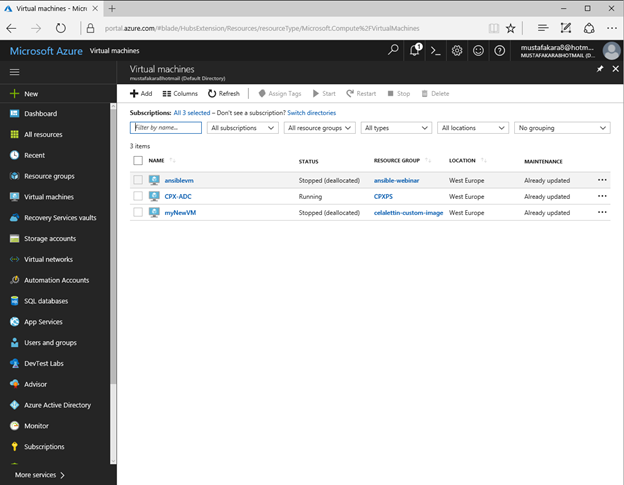This screenshot has width=624, height=485.
Task: Click the Restart command
Action: [361, 93]
